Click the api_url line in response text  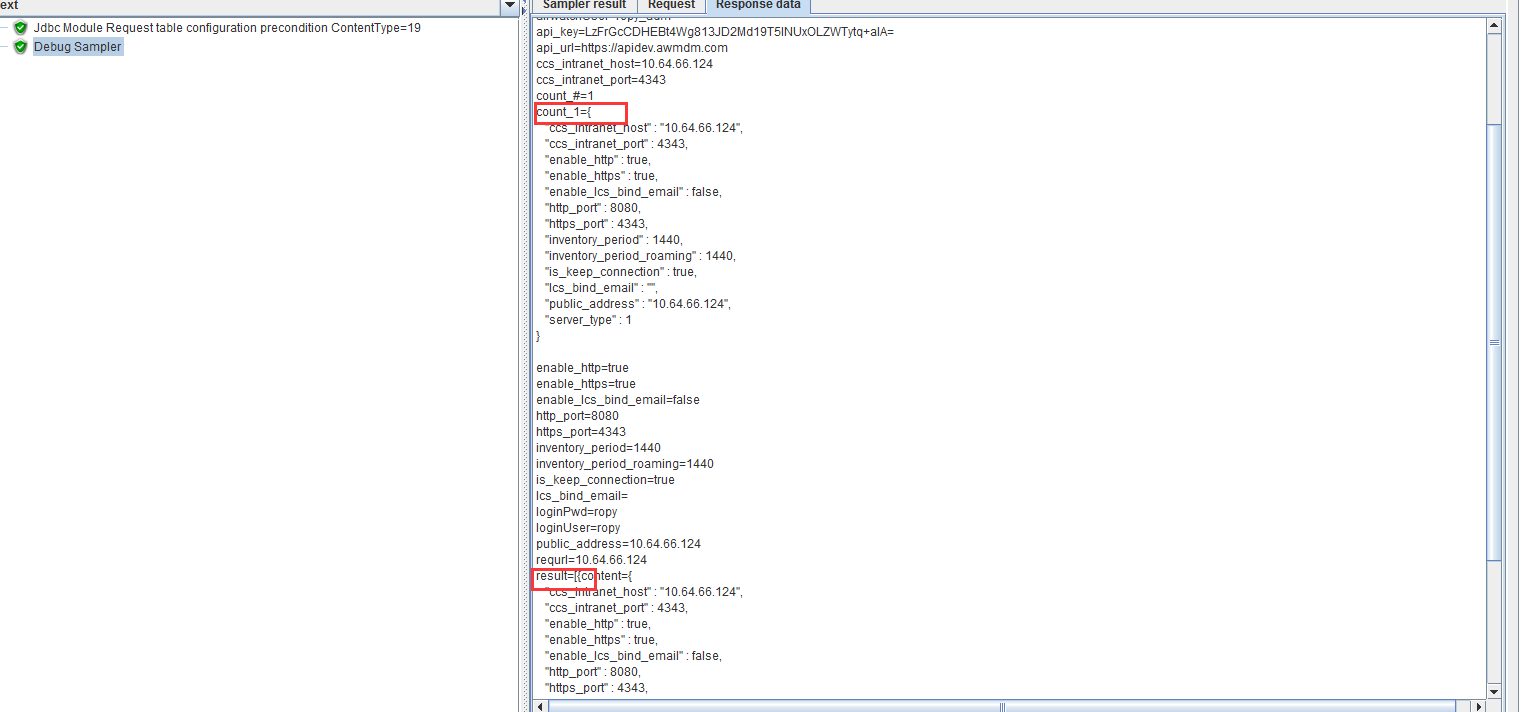[x=631, y=48]
